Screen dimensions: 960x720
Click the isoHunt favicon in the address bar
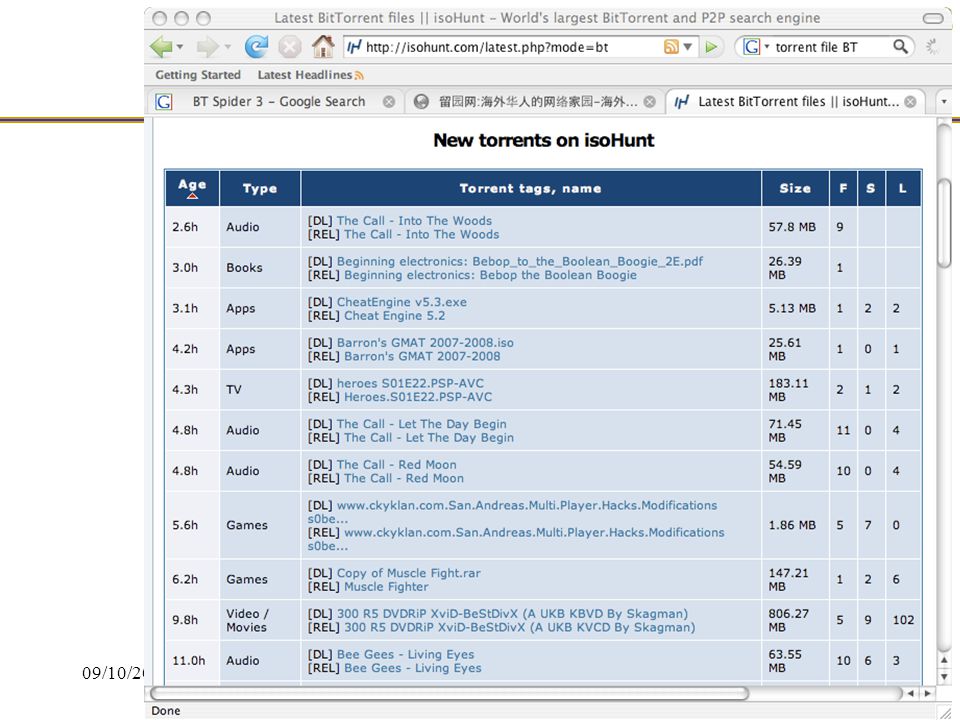(354, 47)
